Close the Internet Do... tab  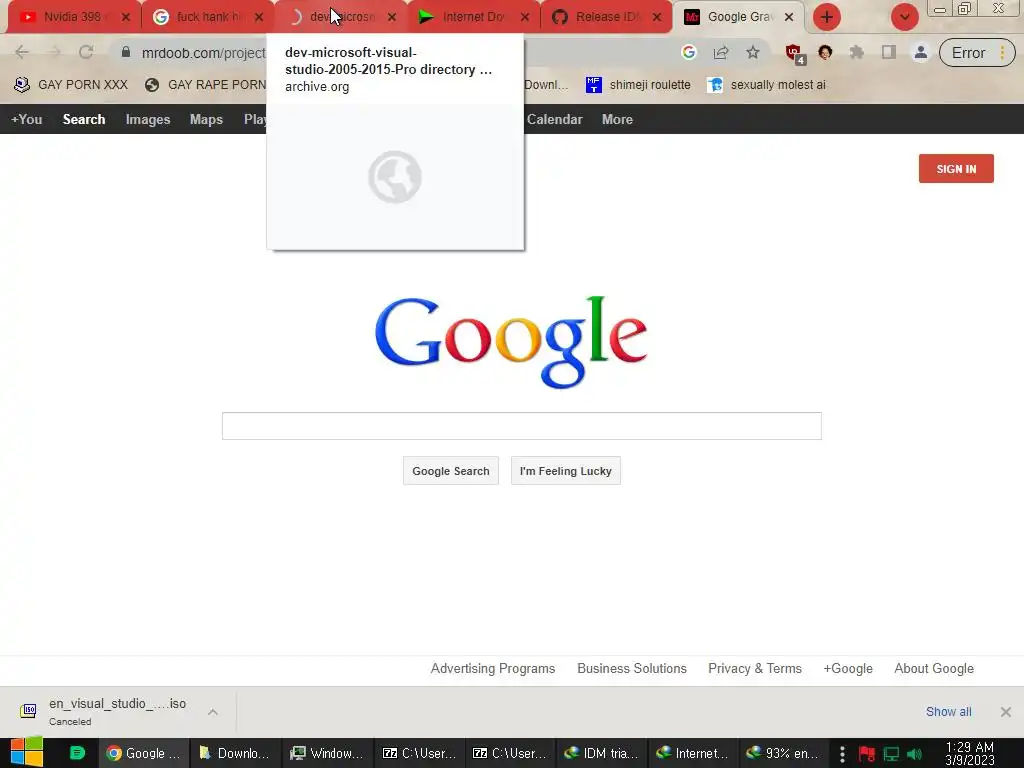click(x=524, y=17)
